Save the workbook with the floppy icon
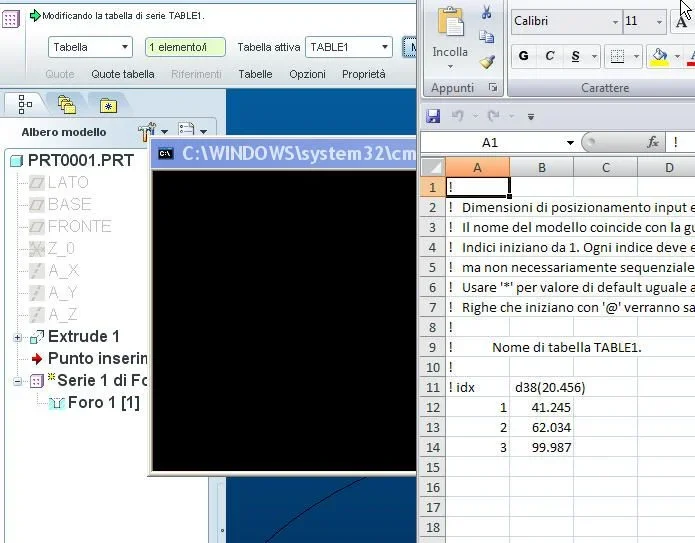 [x=433, y=116]
